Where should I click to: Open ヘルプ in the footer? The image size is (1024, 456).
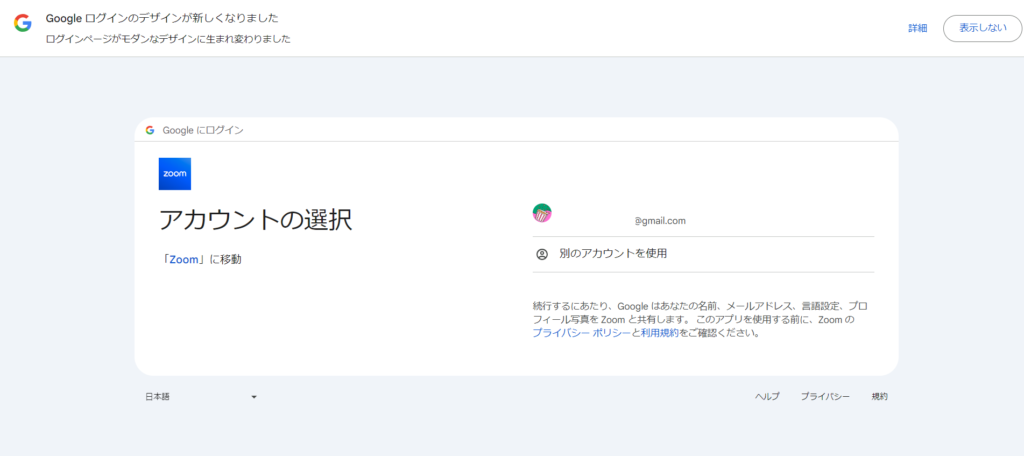click(767, 397)
